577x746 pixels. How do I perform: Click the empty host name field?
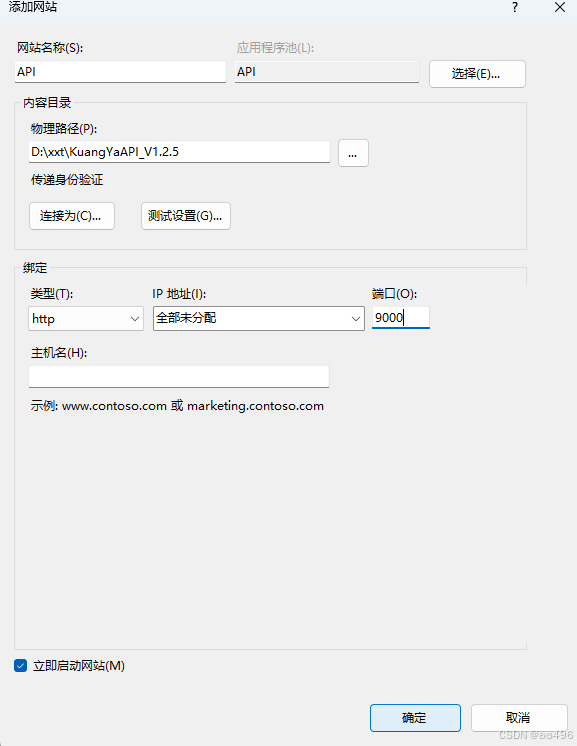click(x=179, y=376)
